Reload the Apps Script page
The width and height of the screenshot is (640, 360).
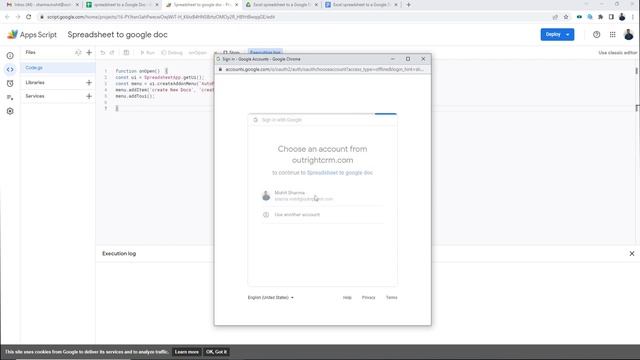29,17
